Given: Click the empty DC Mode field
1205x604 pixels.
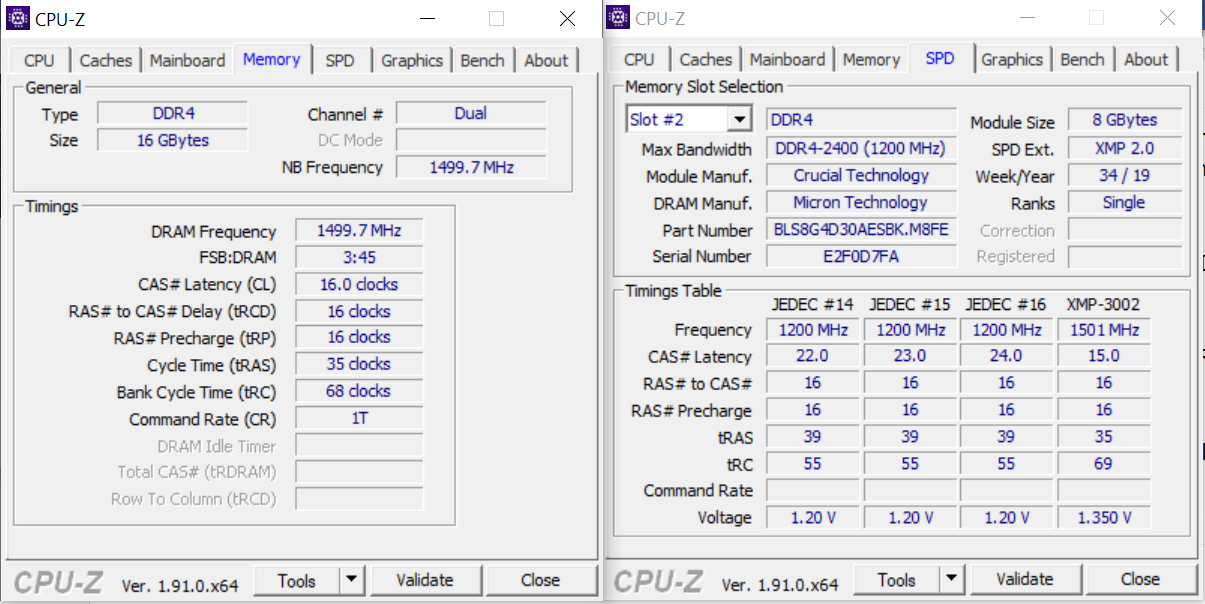Looking at the screenshot, I should tap(471, 140).
